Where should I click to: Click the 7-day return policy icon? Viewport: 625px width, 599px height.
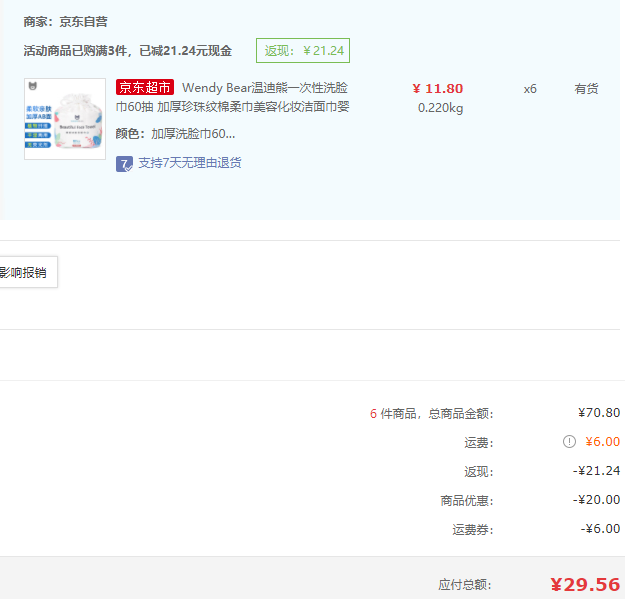[x=124, y=164]
